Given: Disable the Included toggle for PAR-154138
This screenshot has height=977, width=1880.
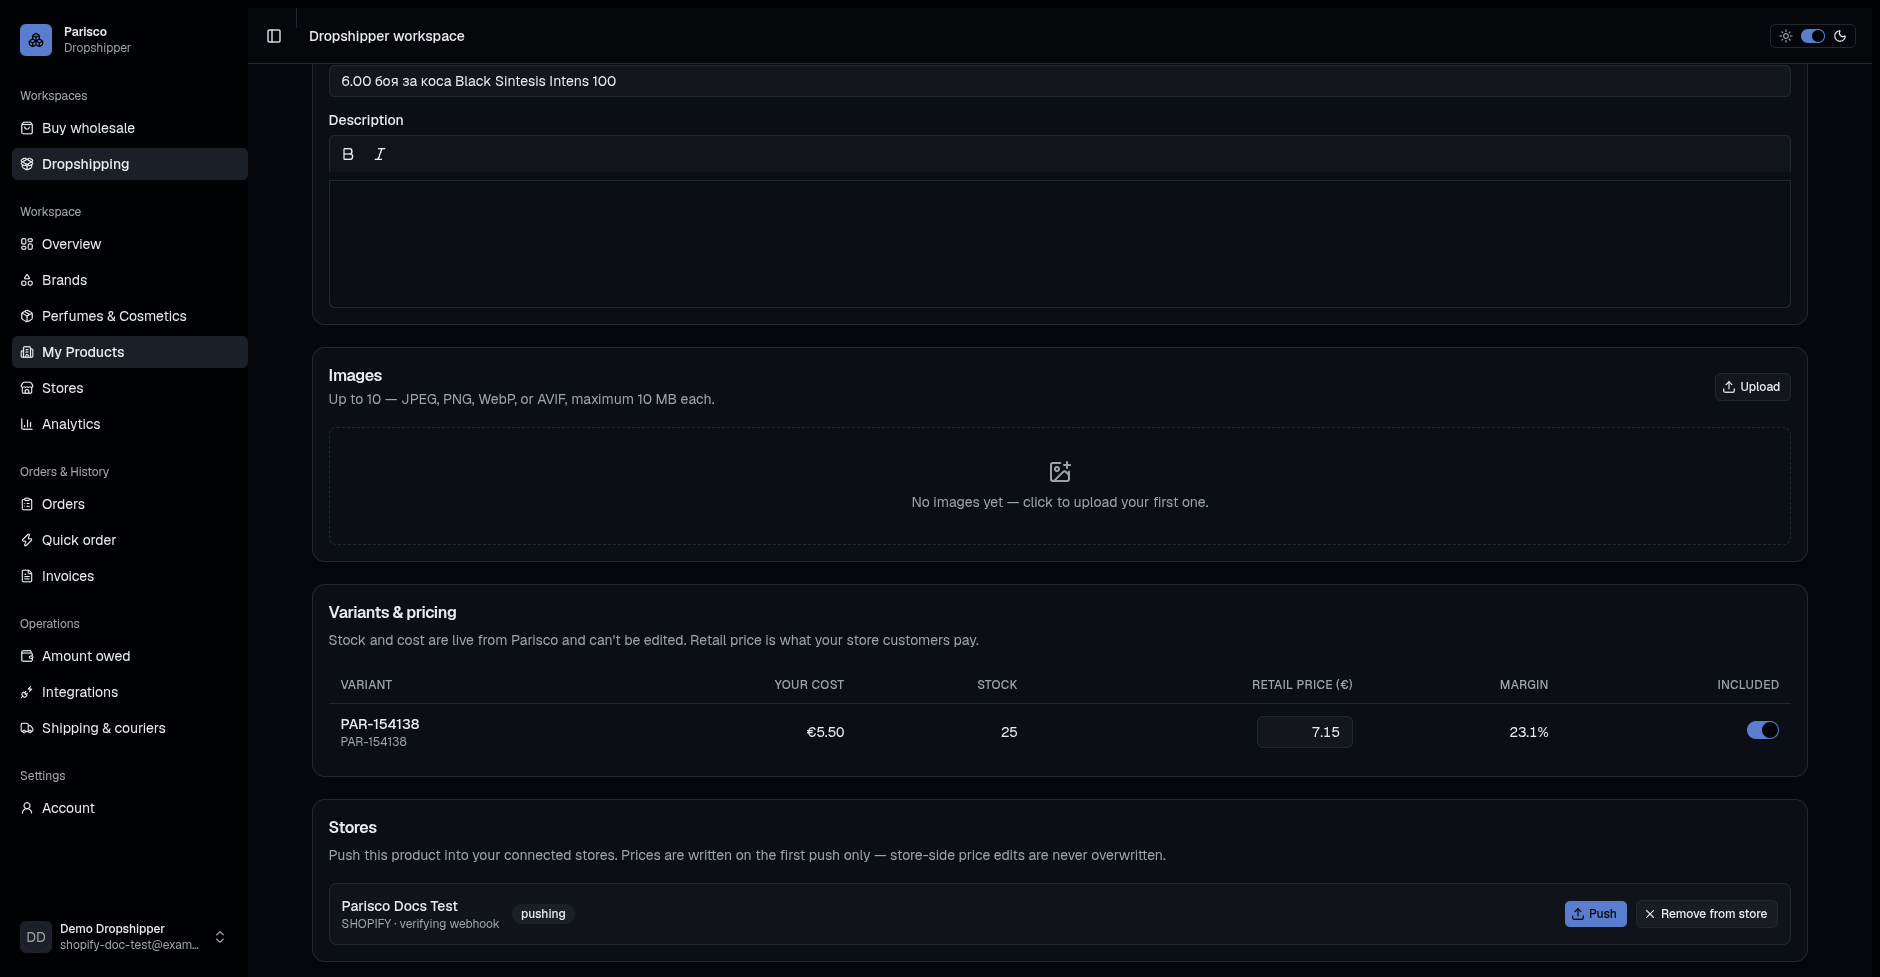Looking at the screenshot, I should pos(1763,731).
